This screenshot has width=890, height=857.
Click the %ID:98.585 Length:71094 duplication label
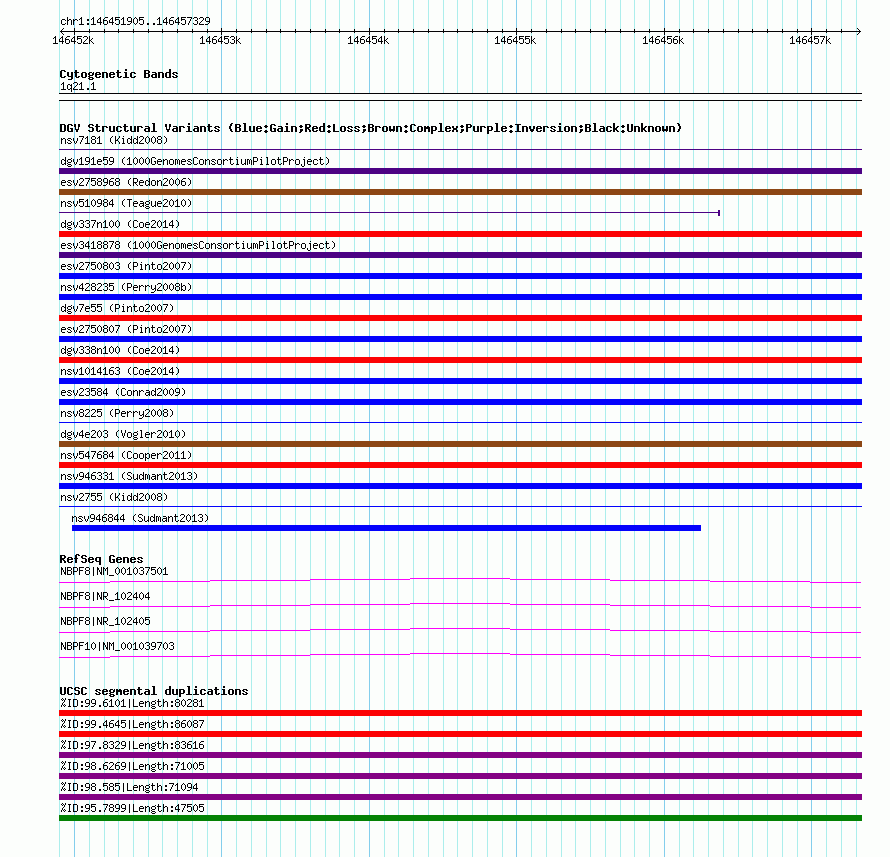click(129, 788)
